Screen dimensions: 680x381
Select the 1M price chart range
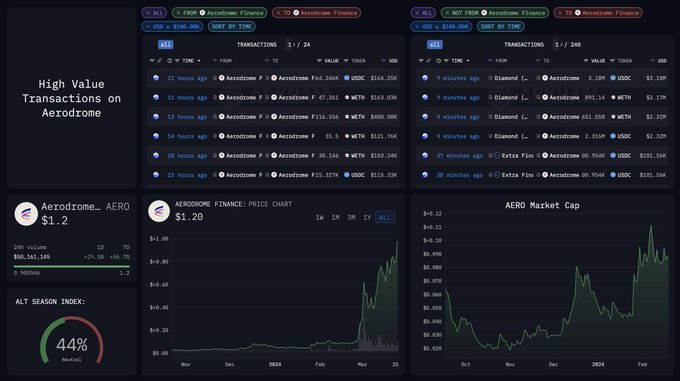point(335,218)
